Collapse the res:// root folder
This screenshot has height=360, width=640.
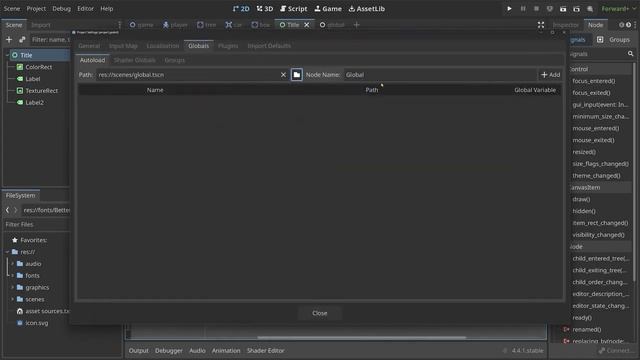click(x=7, y=252)
